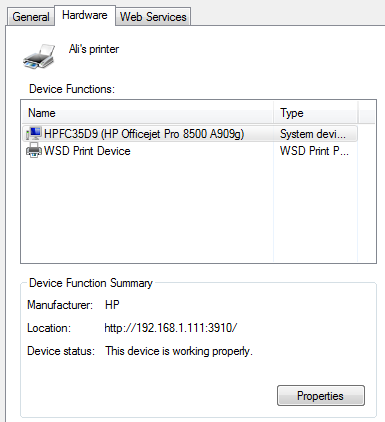
Task: Click the System devi... type cell
Action: (x=313, y=134)
